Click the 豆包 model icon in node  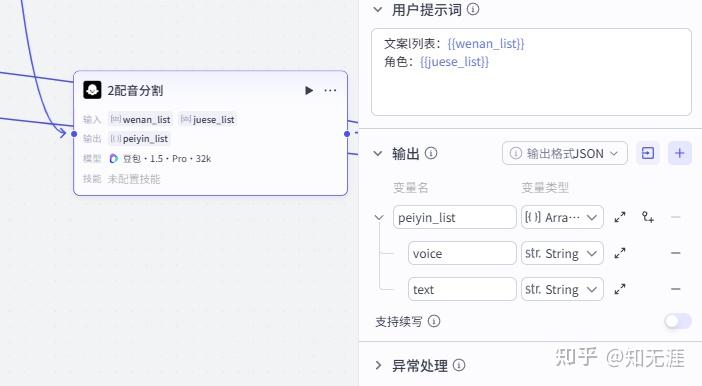(114, 159)
